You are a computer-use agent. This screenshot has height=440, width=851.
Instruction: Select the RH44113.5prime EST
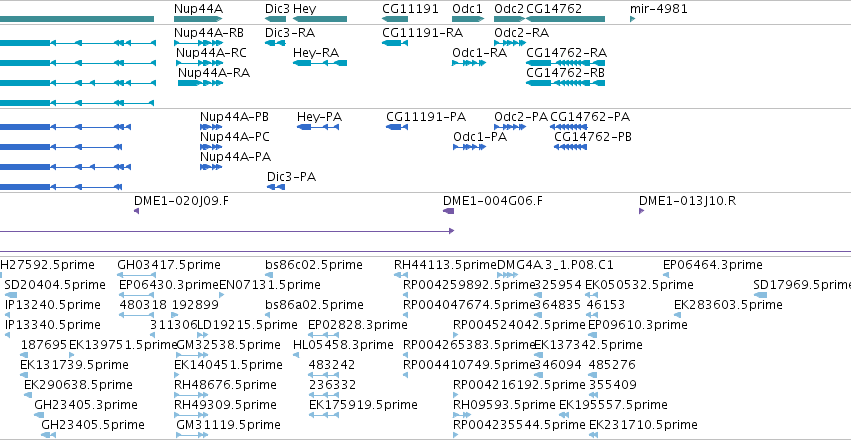[x=401, y=275]
